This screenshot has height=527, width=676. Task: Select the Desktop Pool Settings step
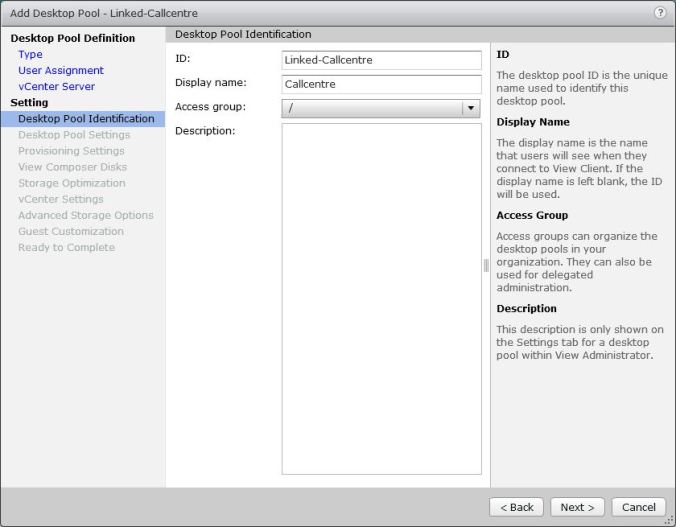pos(74,134)
